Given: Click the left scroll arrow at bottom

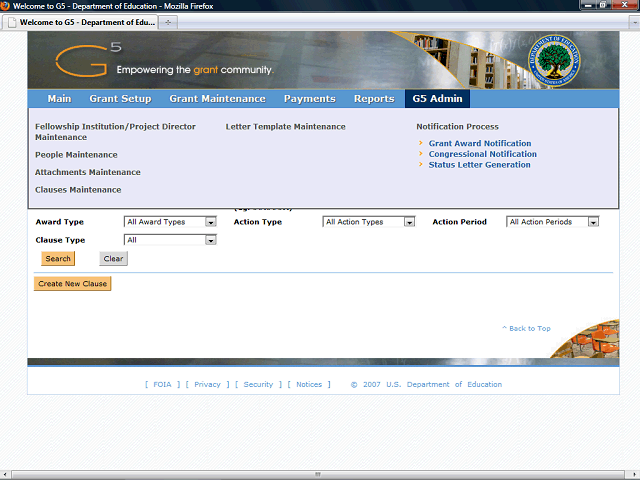Looking at the screenshot, I should [4, 474].
